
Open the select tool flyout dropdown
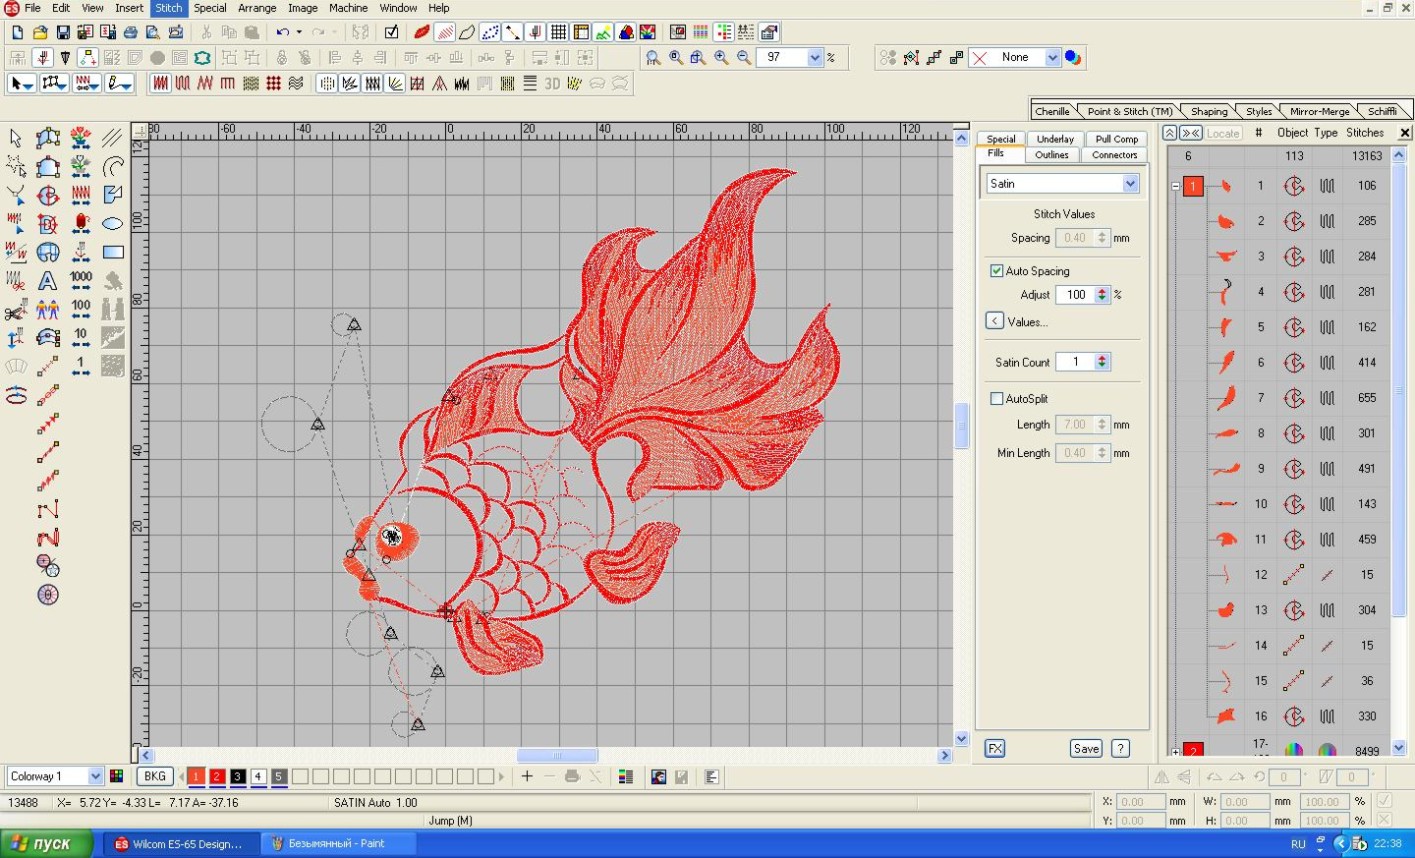[x=29, y=85]
